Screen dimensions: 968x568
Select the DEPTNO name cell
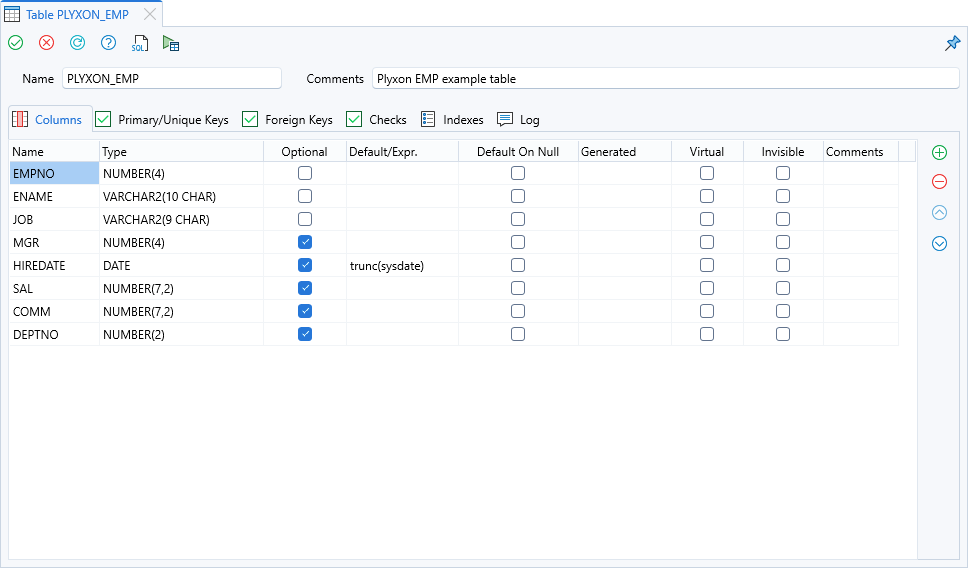pyautogui.click(x=54, y=334)
